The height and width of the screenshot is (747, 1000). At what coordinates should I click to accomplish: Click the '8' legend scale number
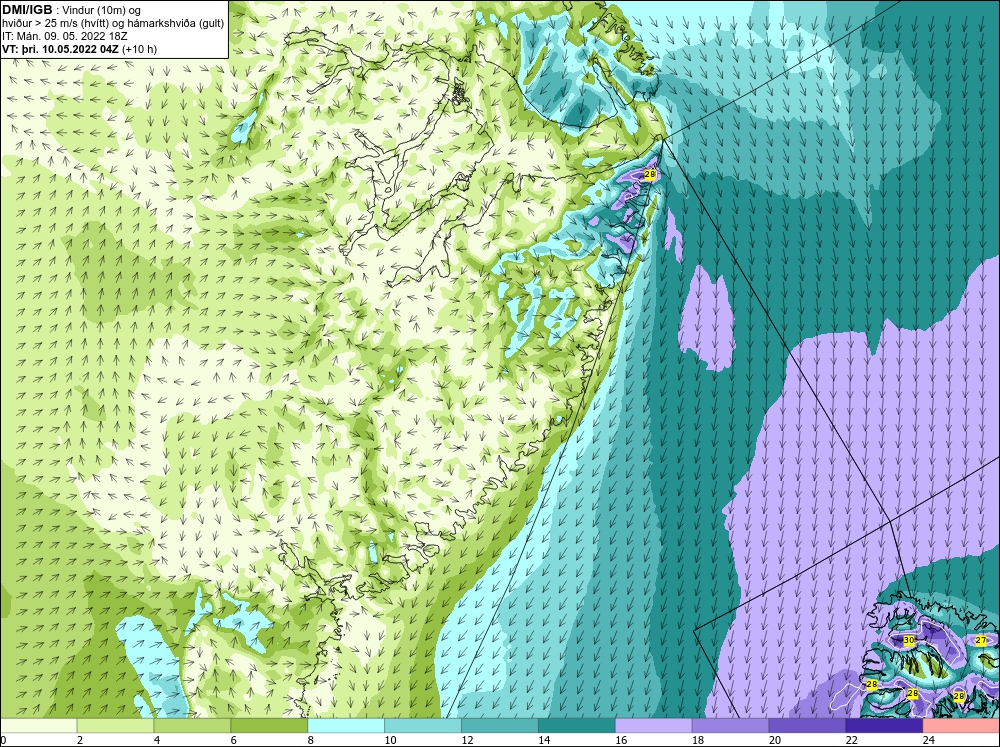[311, 740]
